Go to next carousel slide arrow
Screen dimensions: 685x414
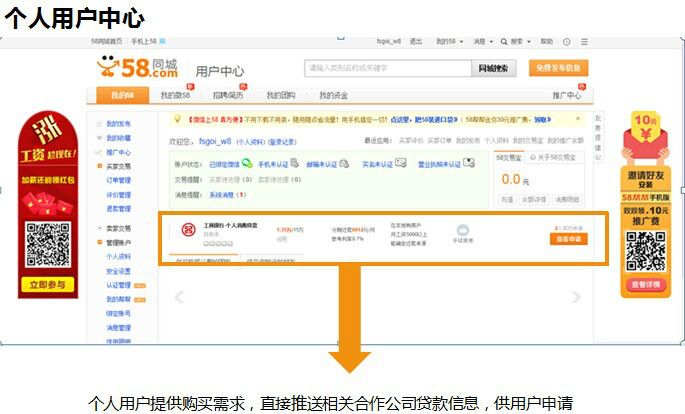(576, 297)
